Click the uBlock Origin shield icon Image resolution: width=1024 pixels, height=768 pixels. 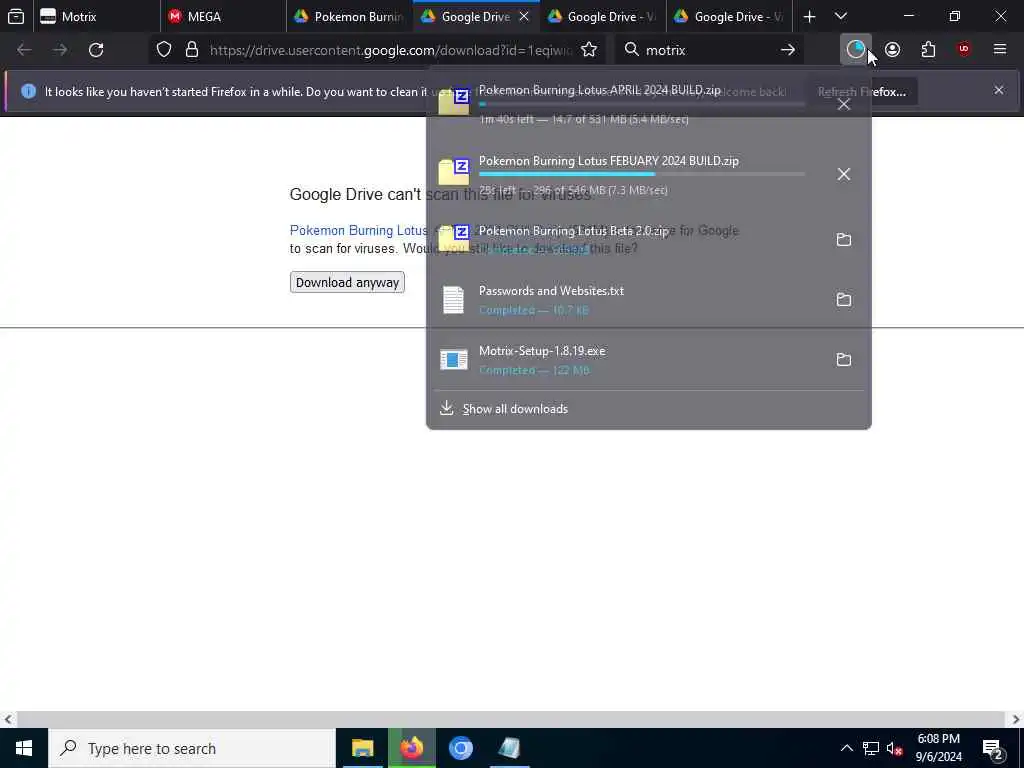964,50
